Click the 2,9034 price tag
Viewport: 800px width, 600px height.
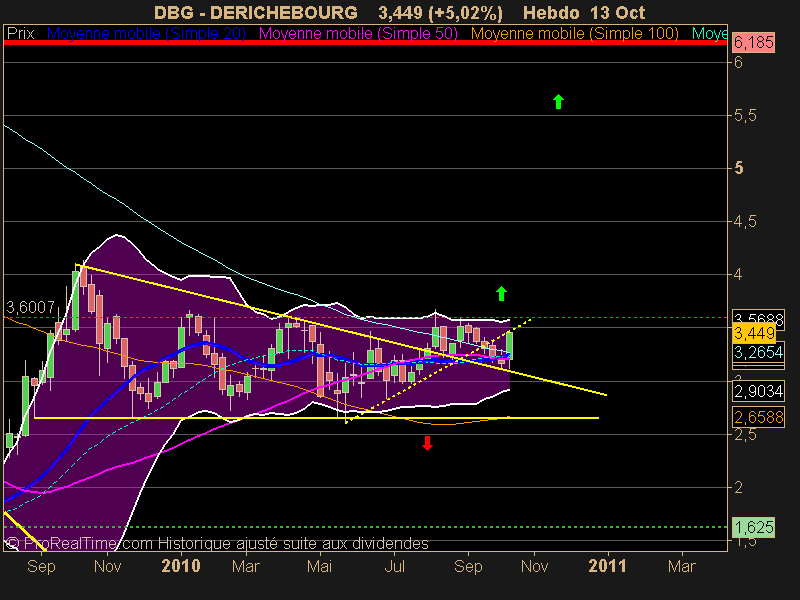[759, 391]
